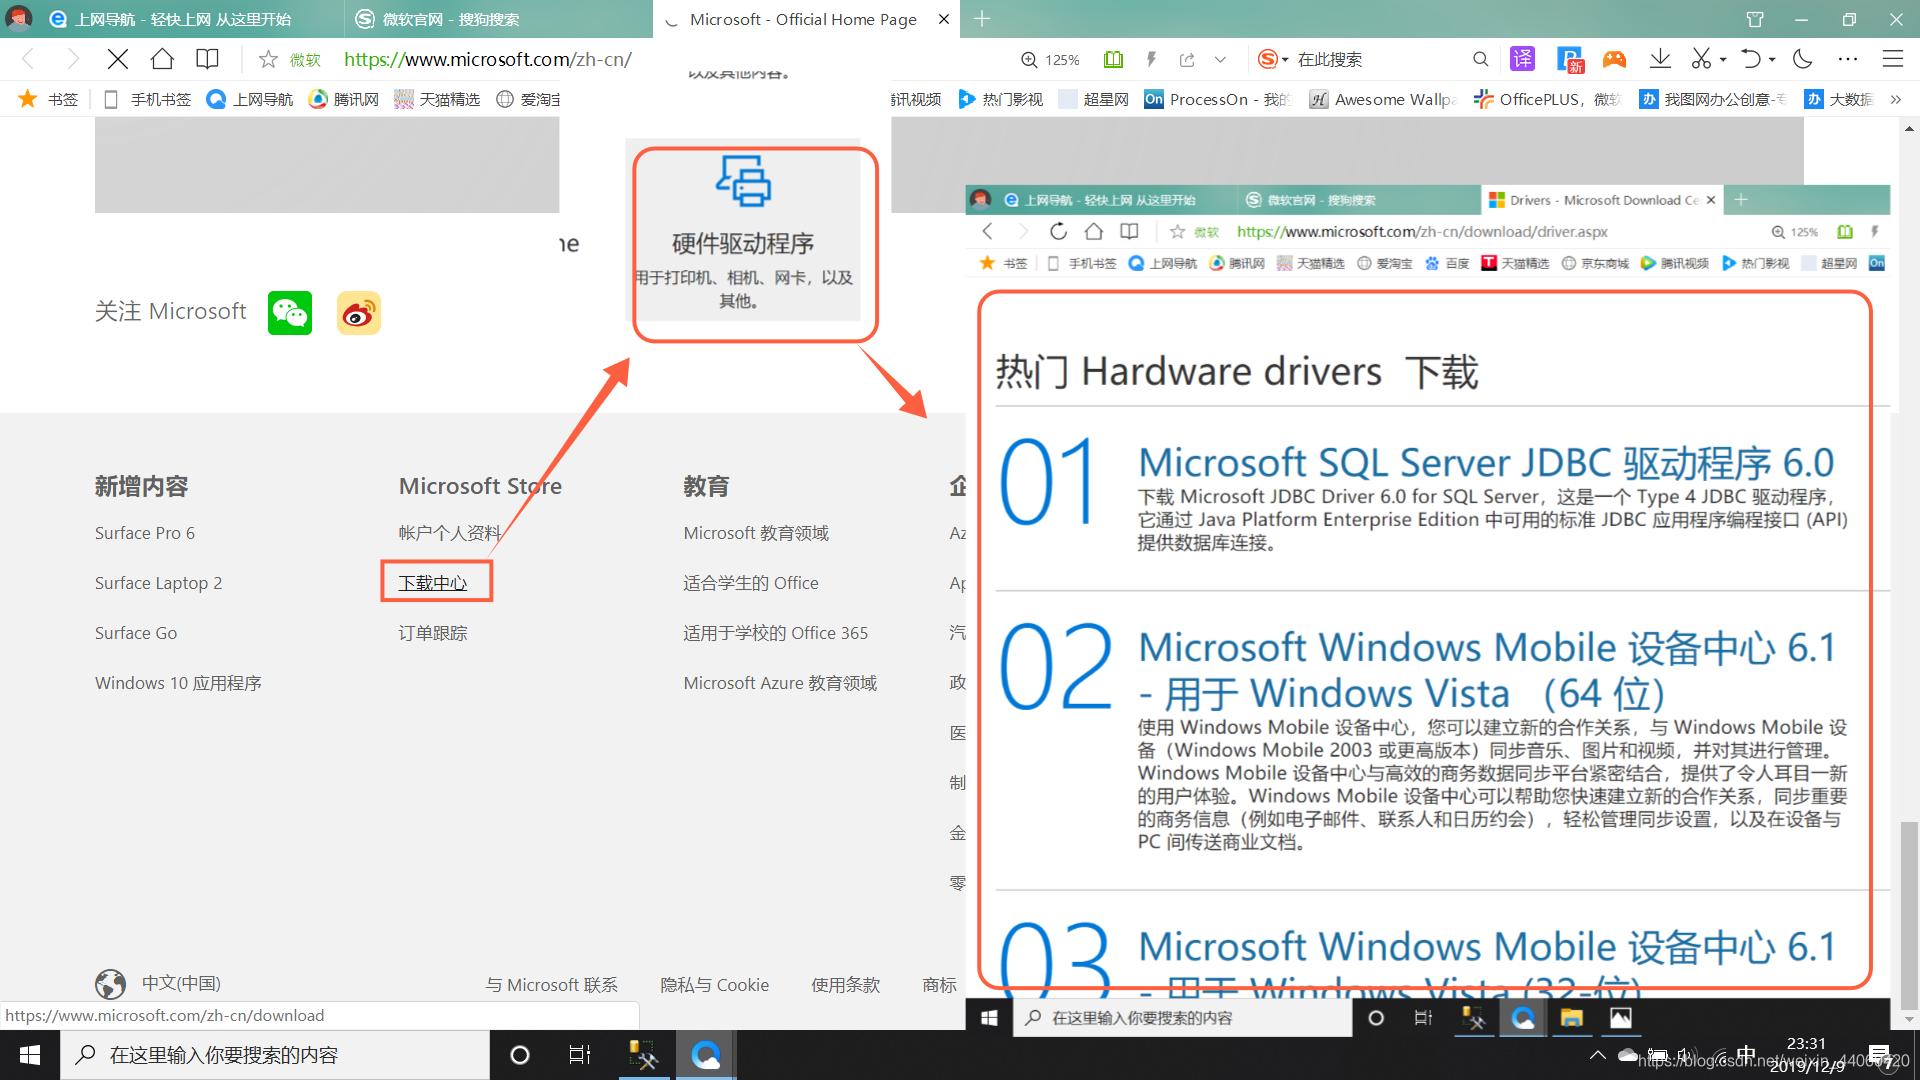Viewport: 1920px width, 1080px height.
Task: Click the page scrollbar down arrow
Action: point(1909,1019)
